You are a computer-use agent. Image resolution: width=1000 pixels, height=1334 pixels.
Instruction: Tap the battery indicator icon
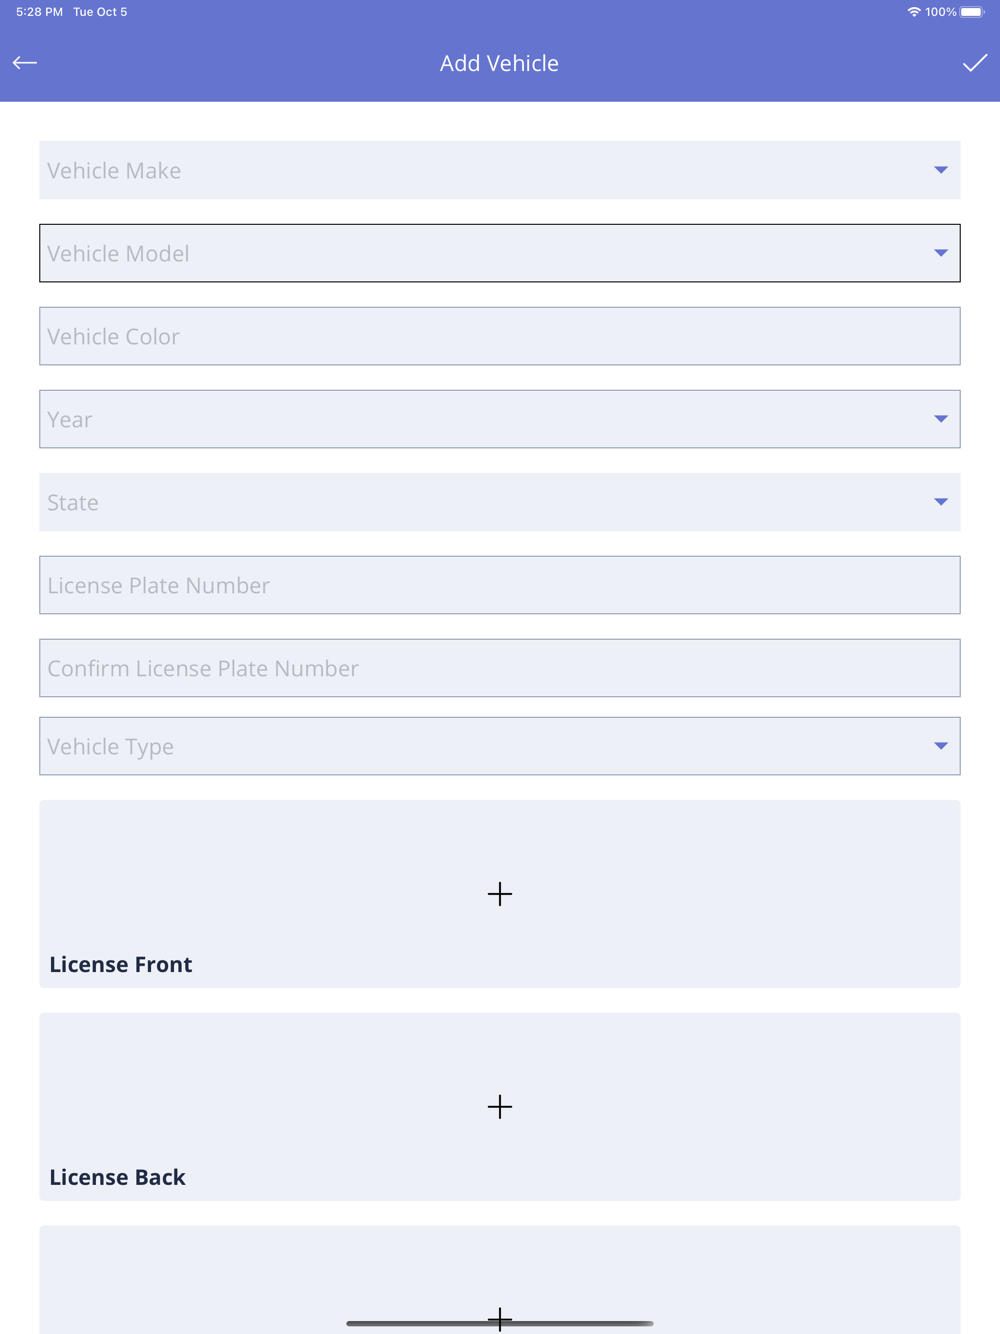(x=972, y=12)
